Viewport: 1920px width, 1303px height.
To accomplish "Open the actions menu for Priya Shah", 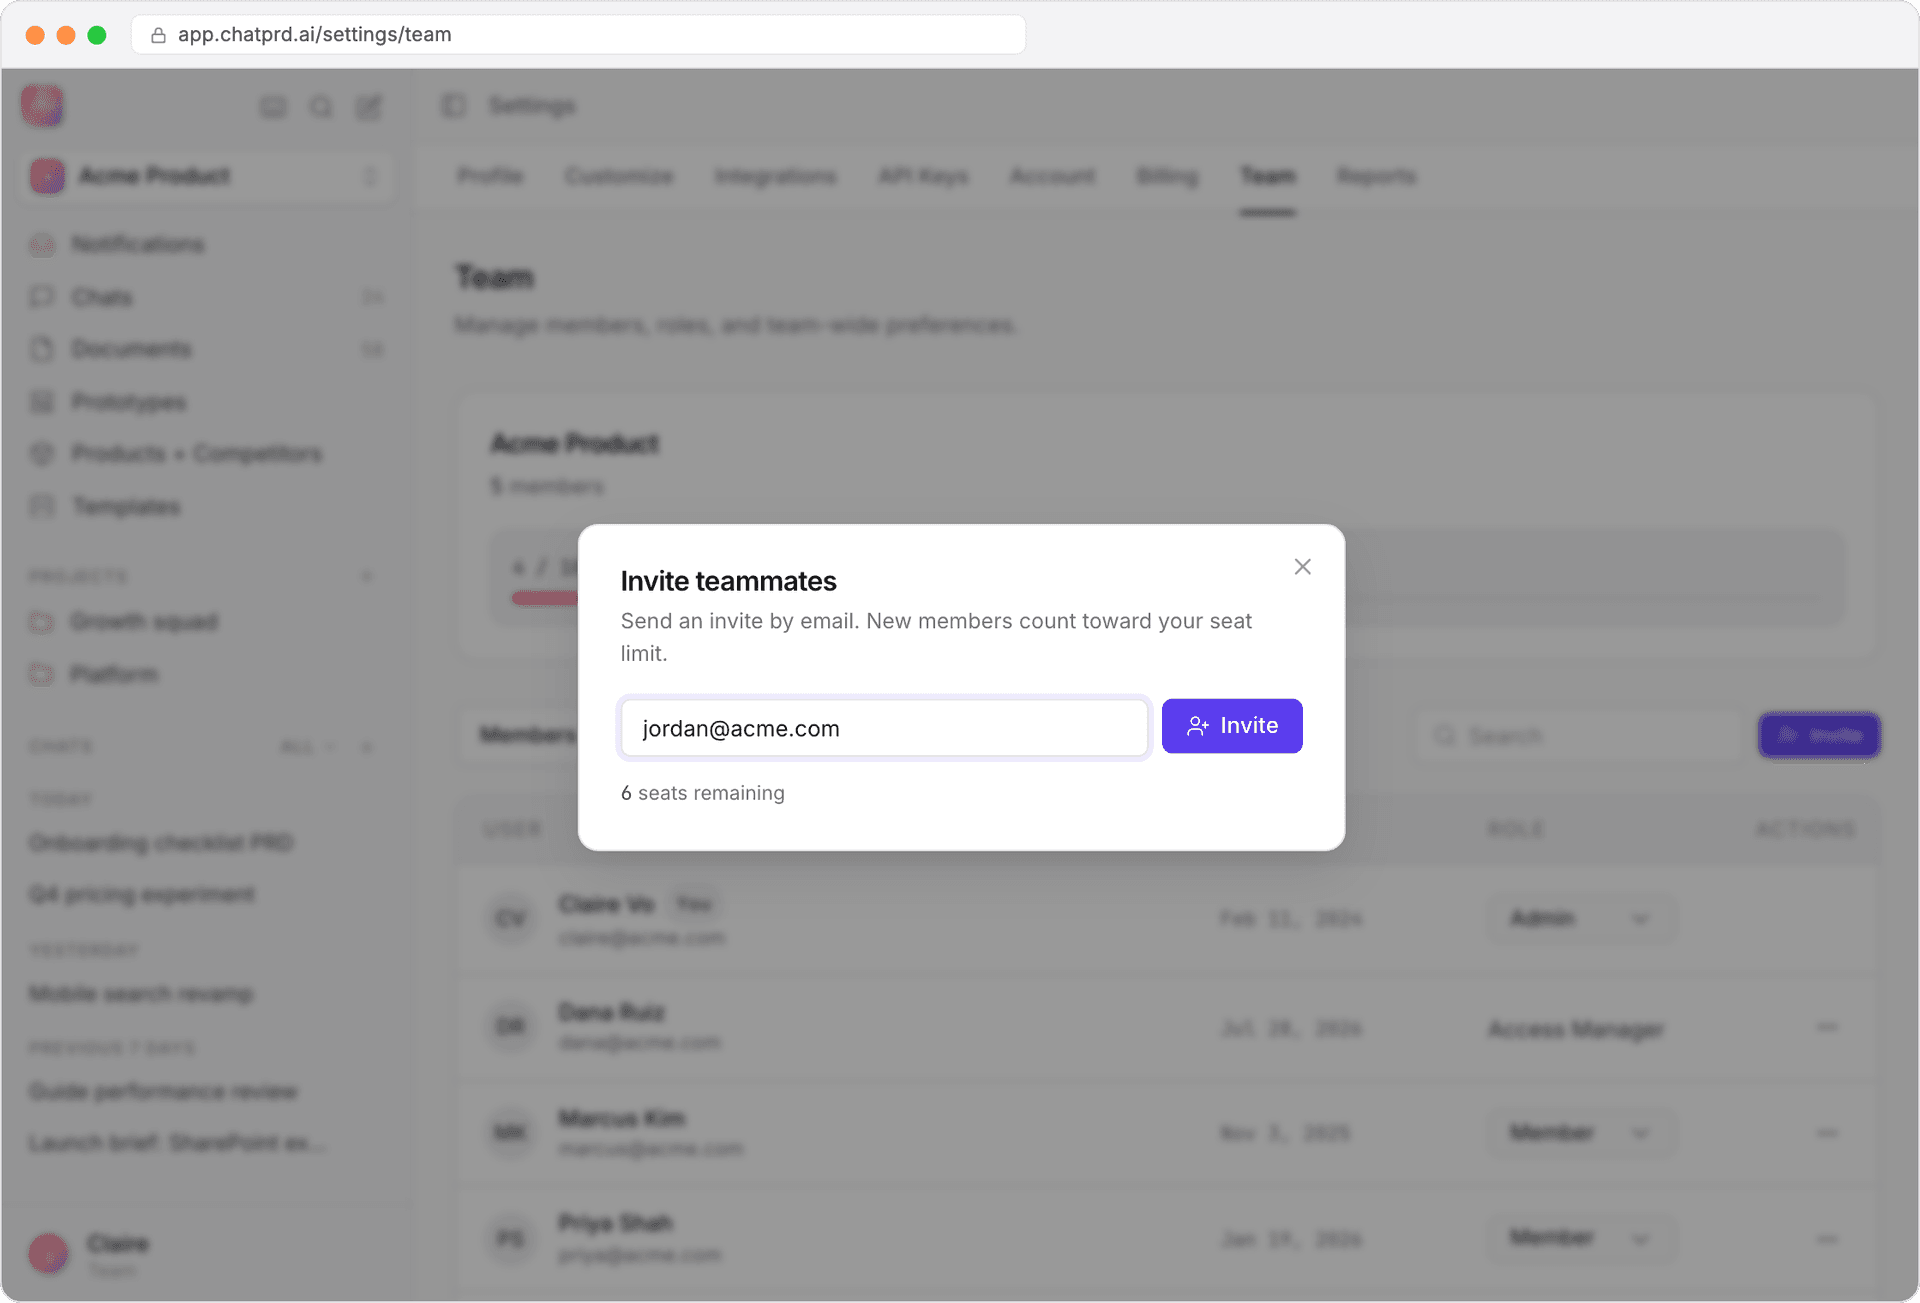I will [1827, 1239].
